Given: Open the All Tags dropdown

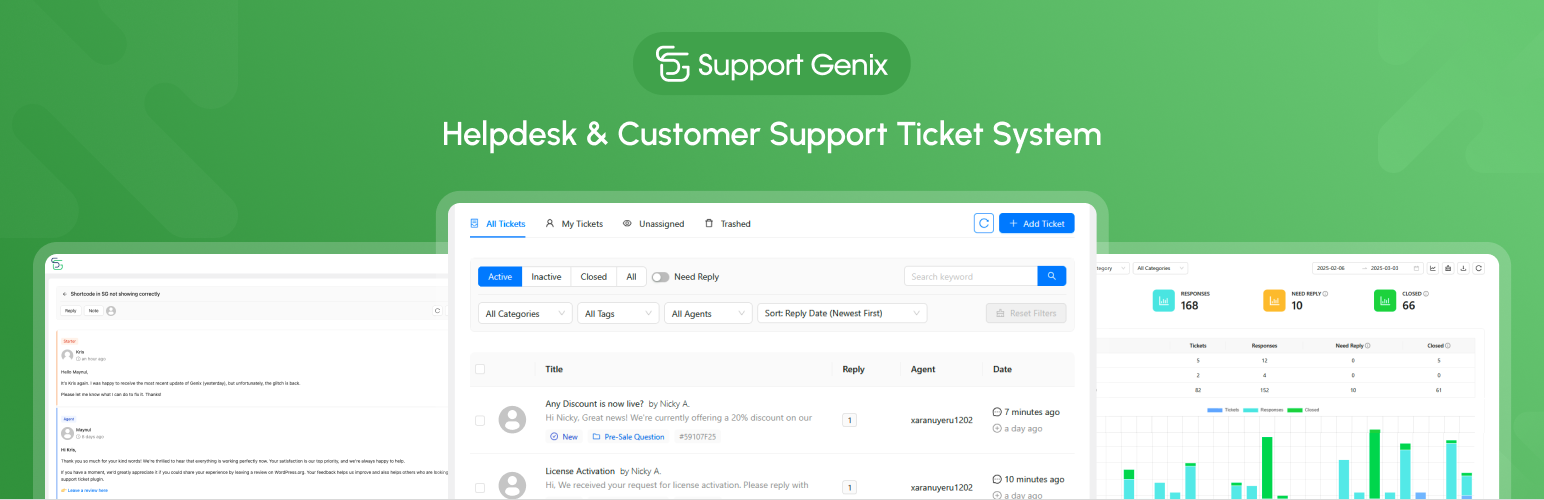Looking at the screenshot, I should tap(618, 313).
